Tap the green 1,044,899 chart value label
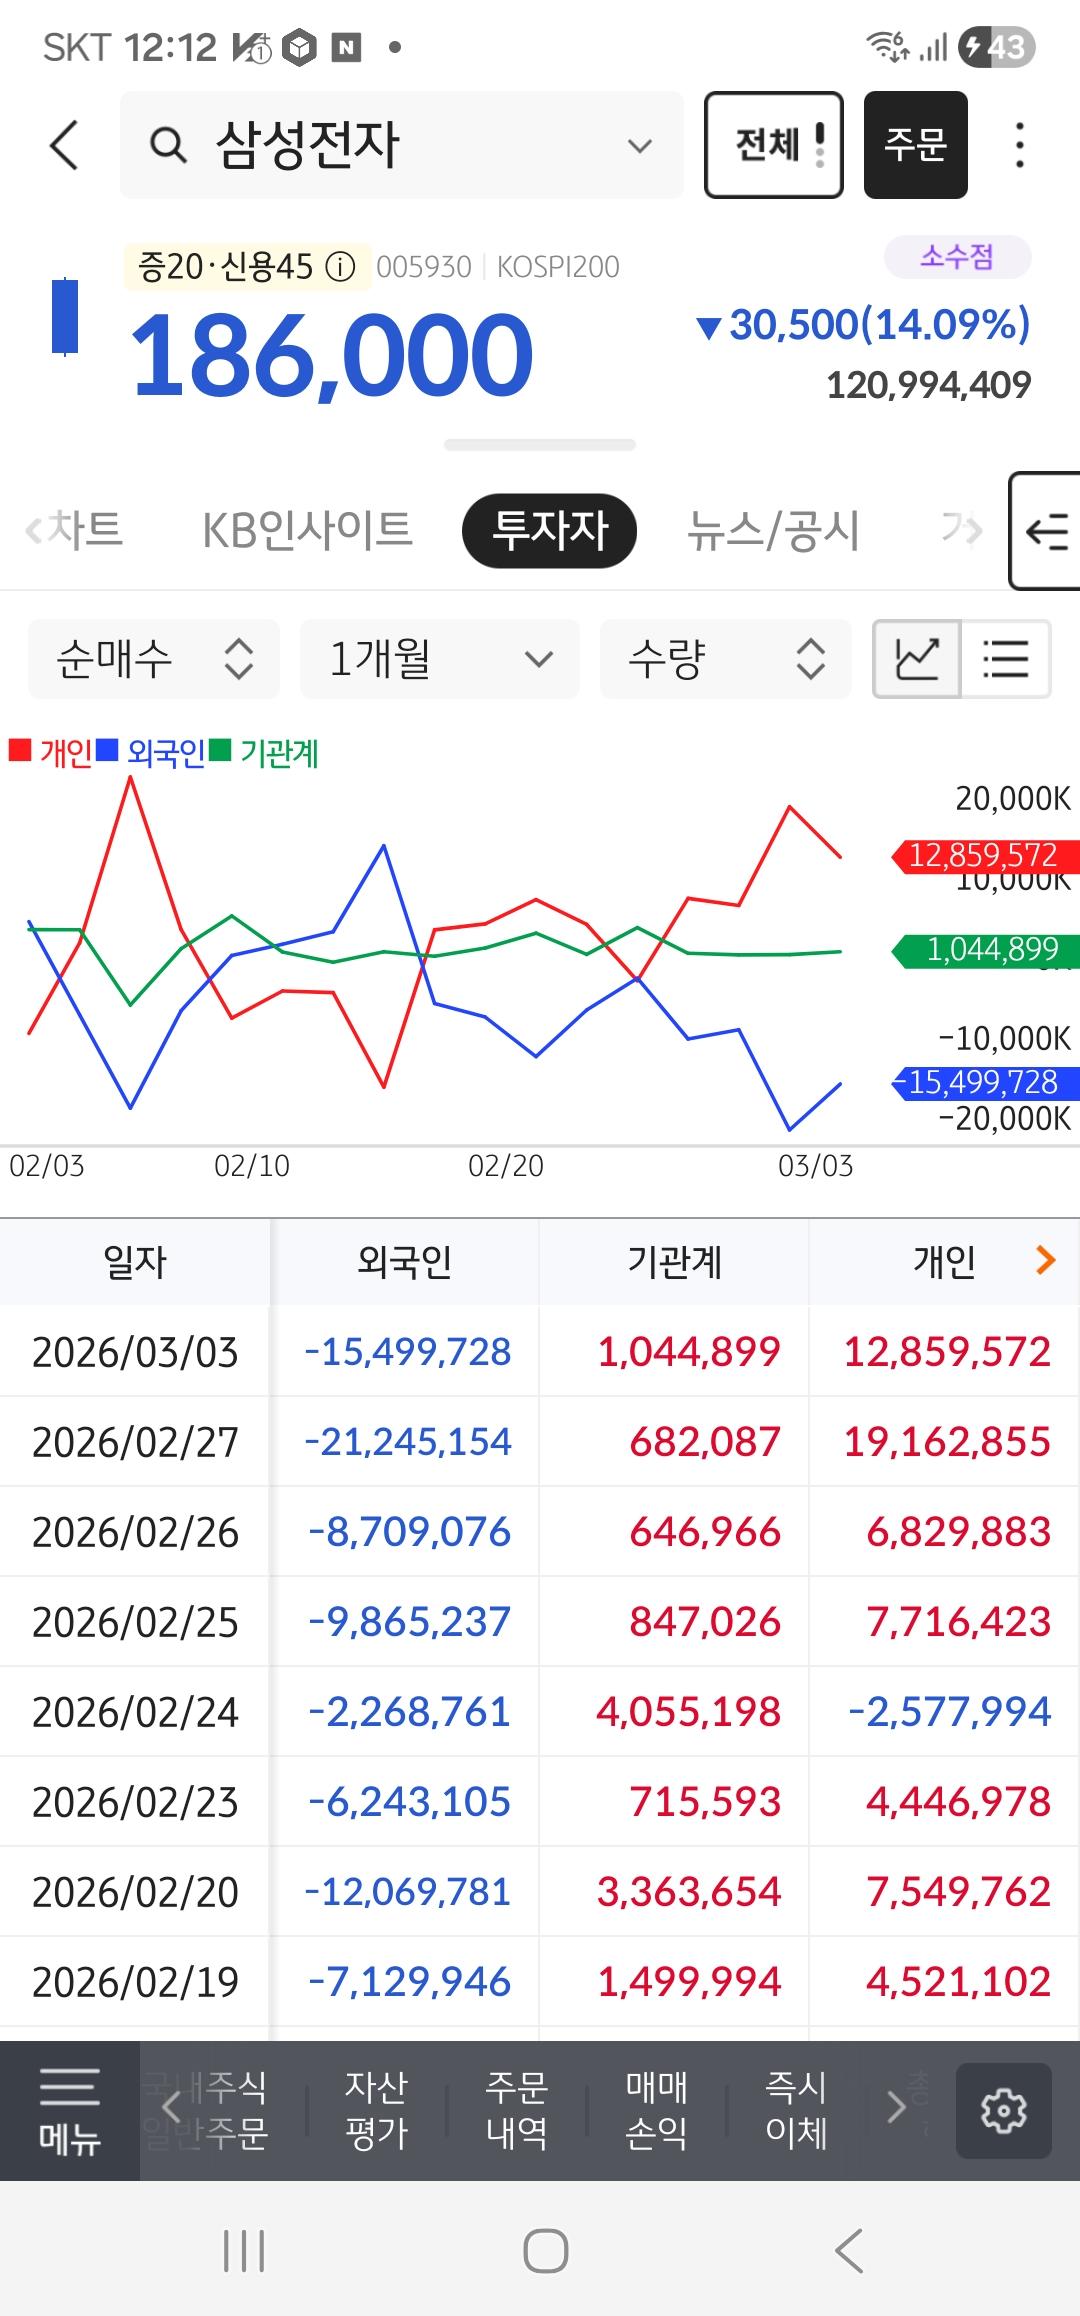Viewport: 1080px width, 2316px height. [985, 950]
